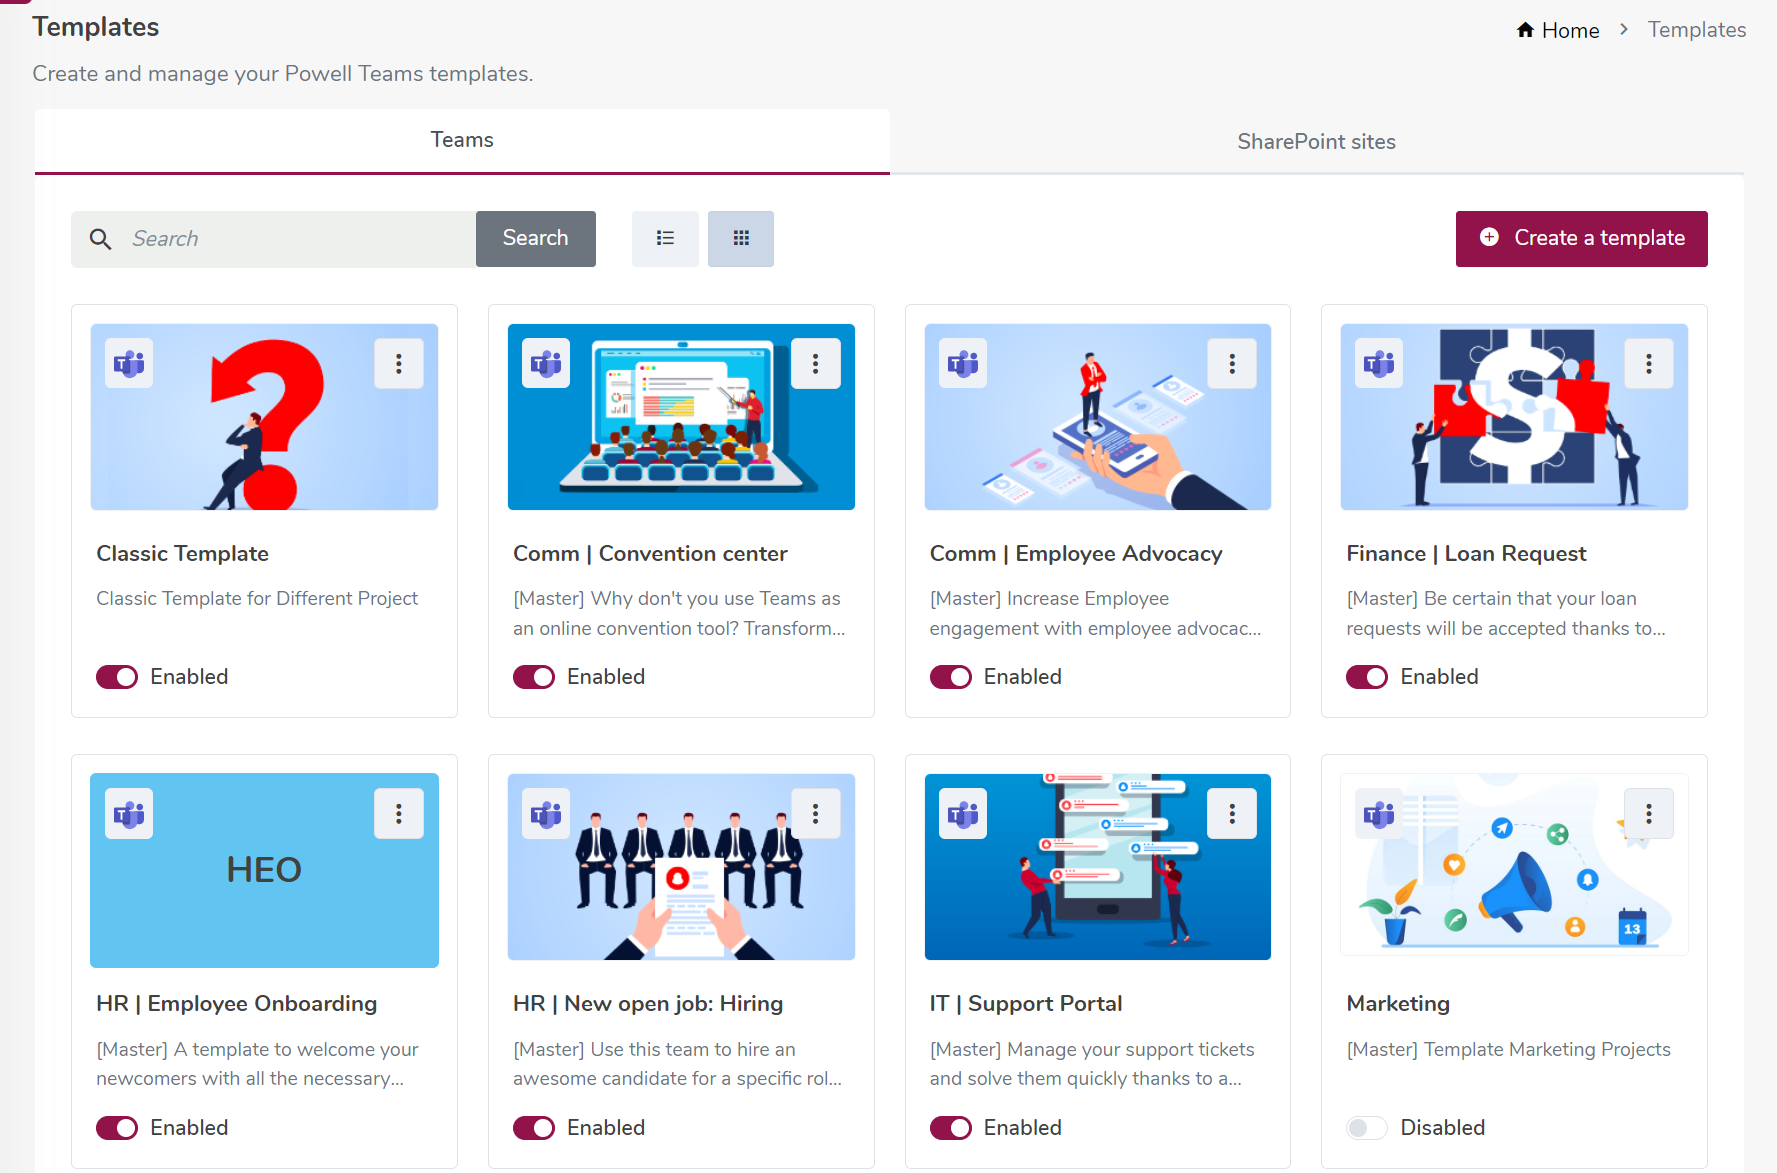1777x1173 pixels.
Task: Open the dollar puzzle thumbnail
Action: (1514, 417)
